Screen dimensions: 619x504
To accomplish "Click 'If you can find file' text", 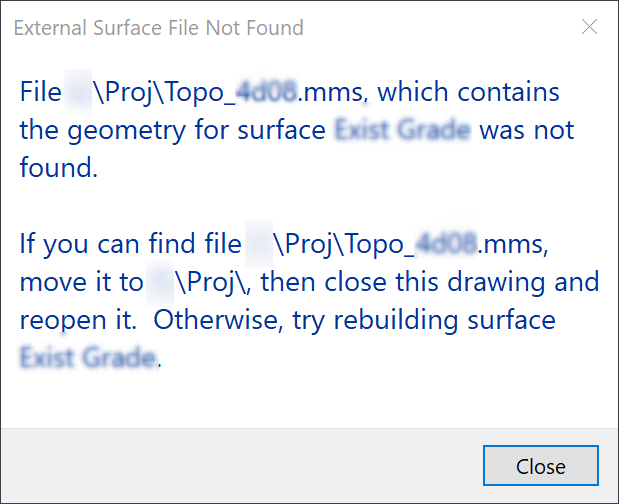I will pyautogui.click(x=130, y=244).
